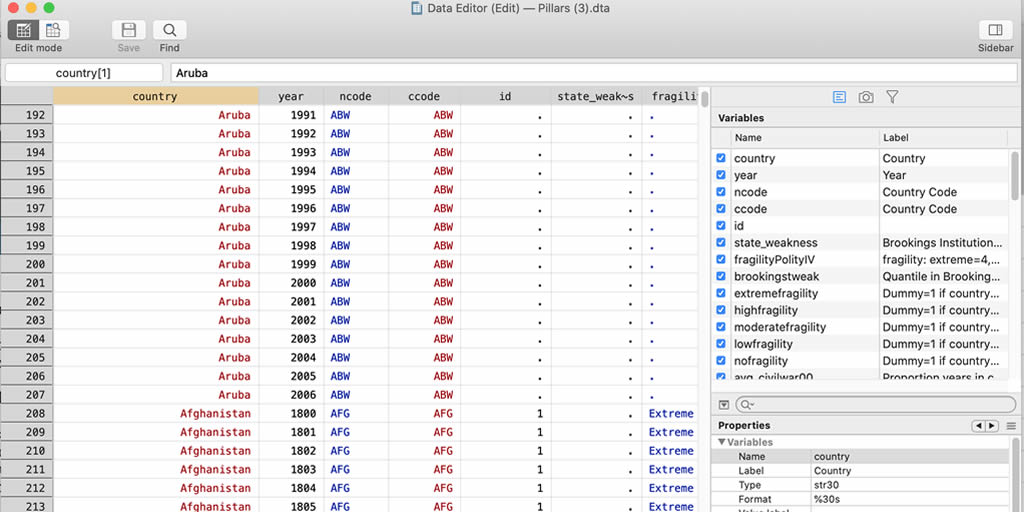Select row number 192 header

[x=27, y=115]
